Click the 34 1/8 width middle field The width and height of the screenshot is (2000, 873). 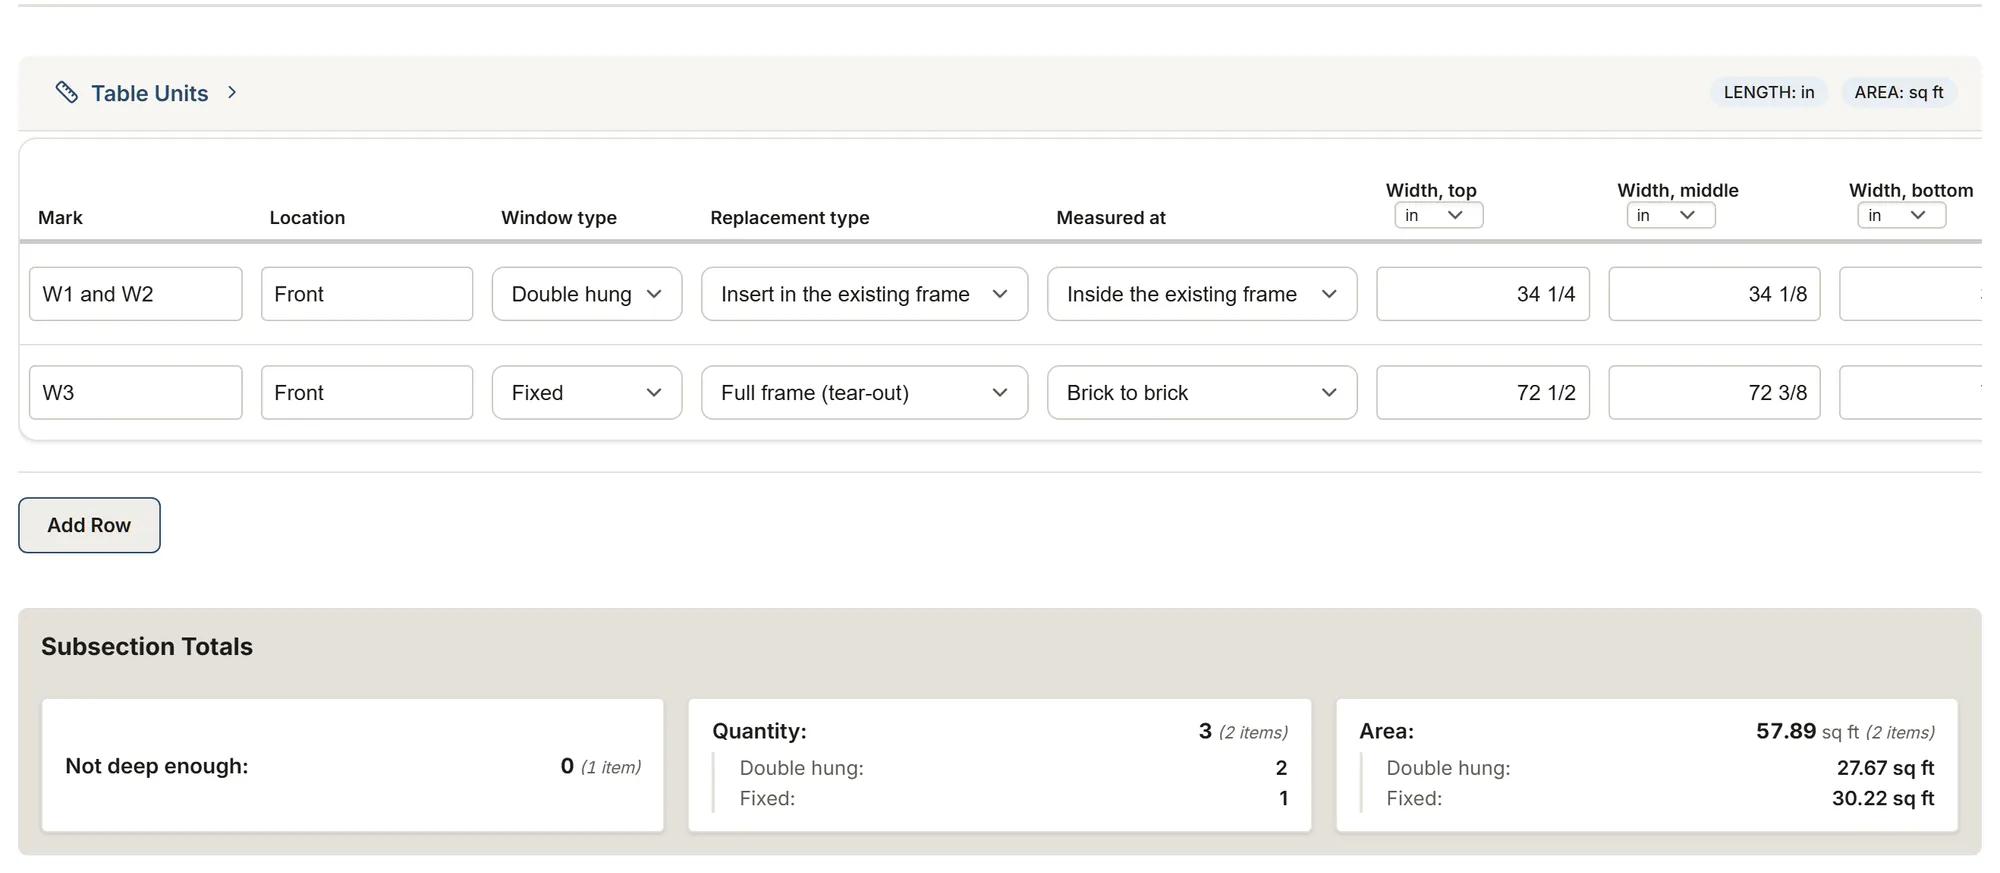[x=1714, y=294]
